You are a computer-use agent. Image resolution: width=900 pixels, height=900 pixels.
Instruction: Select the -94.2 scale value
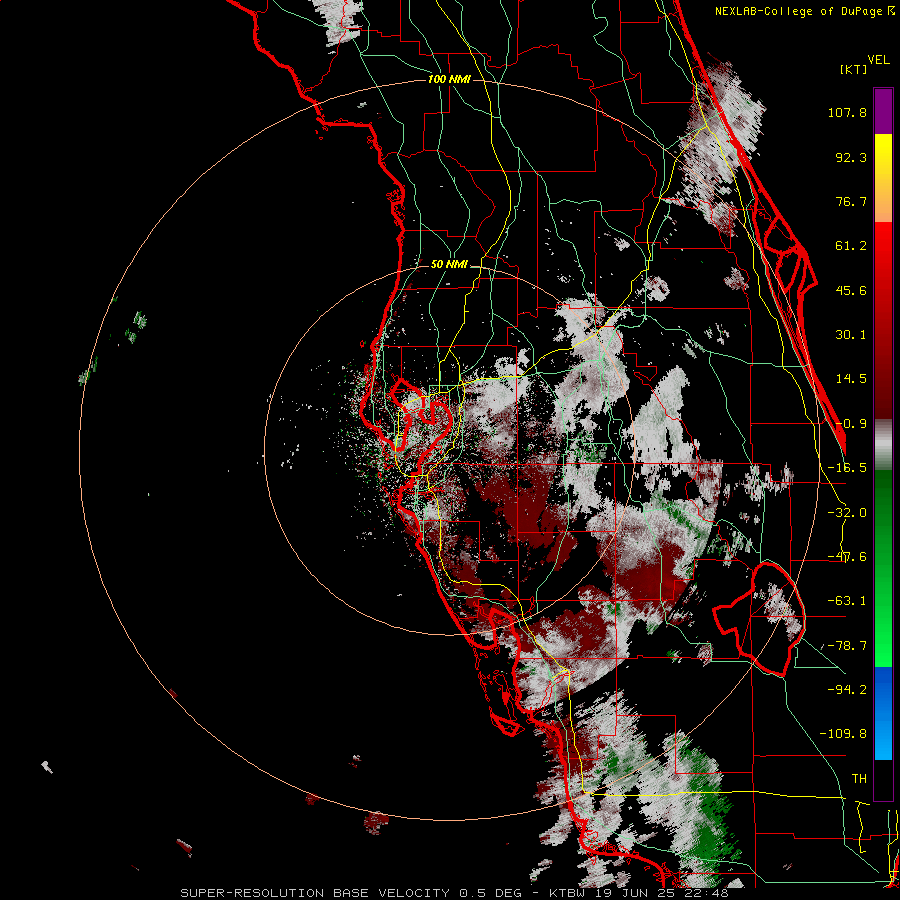(x=847, y=689)
